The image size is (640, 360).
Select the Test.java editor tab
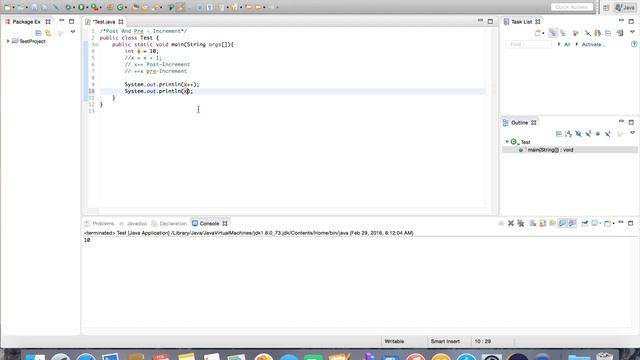click(104, 22)
